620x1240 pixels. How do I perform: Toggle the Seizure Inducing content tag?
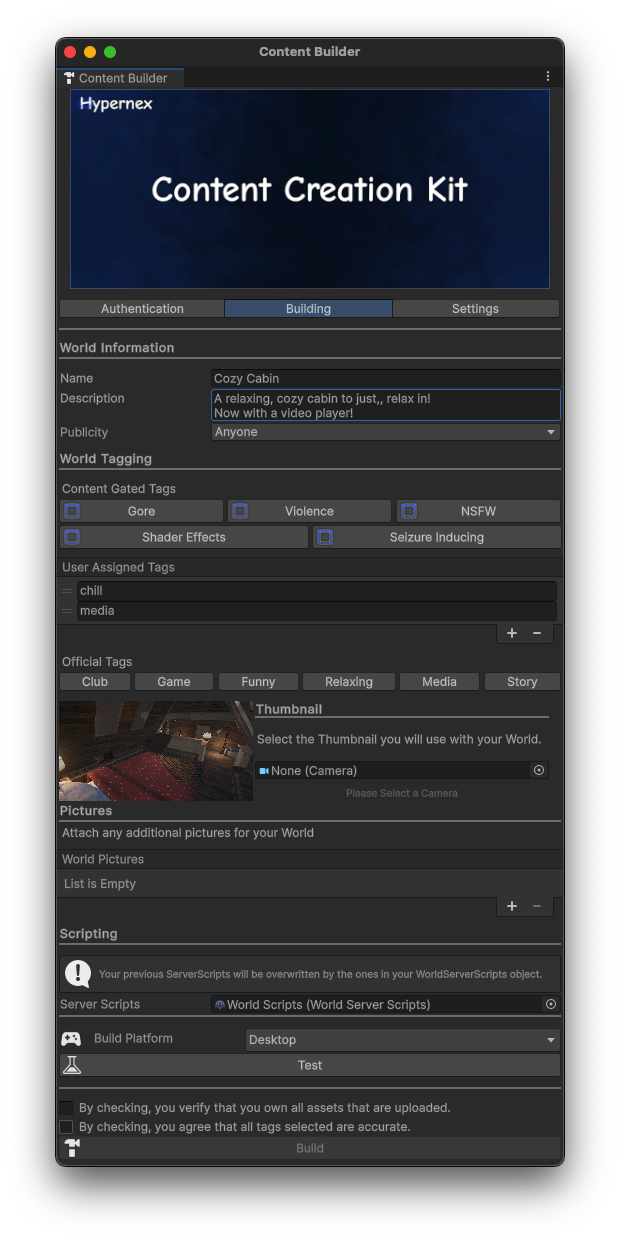click(x=437, y=537)
